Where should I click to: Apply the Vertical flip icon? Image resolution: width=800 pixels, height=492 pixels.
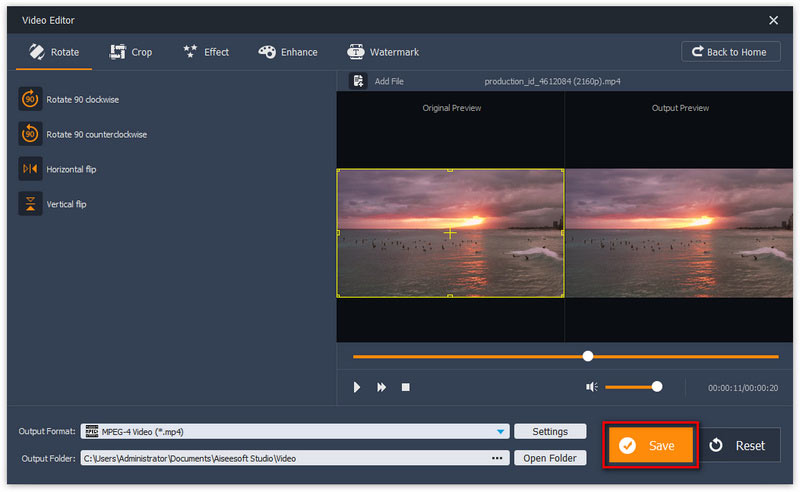(x=30, y=204)
